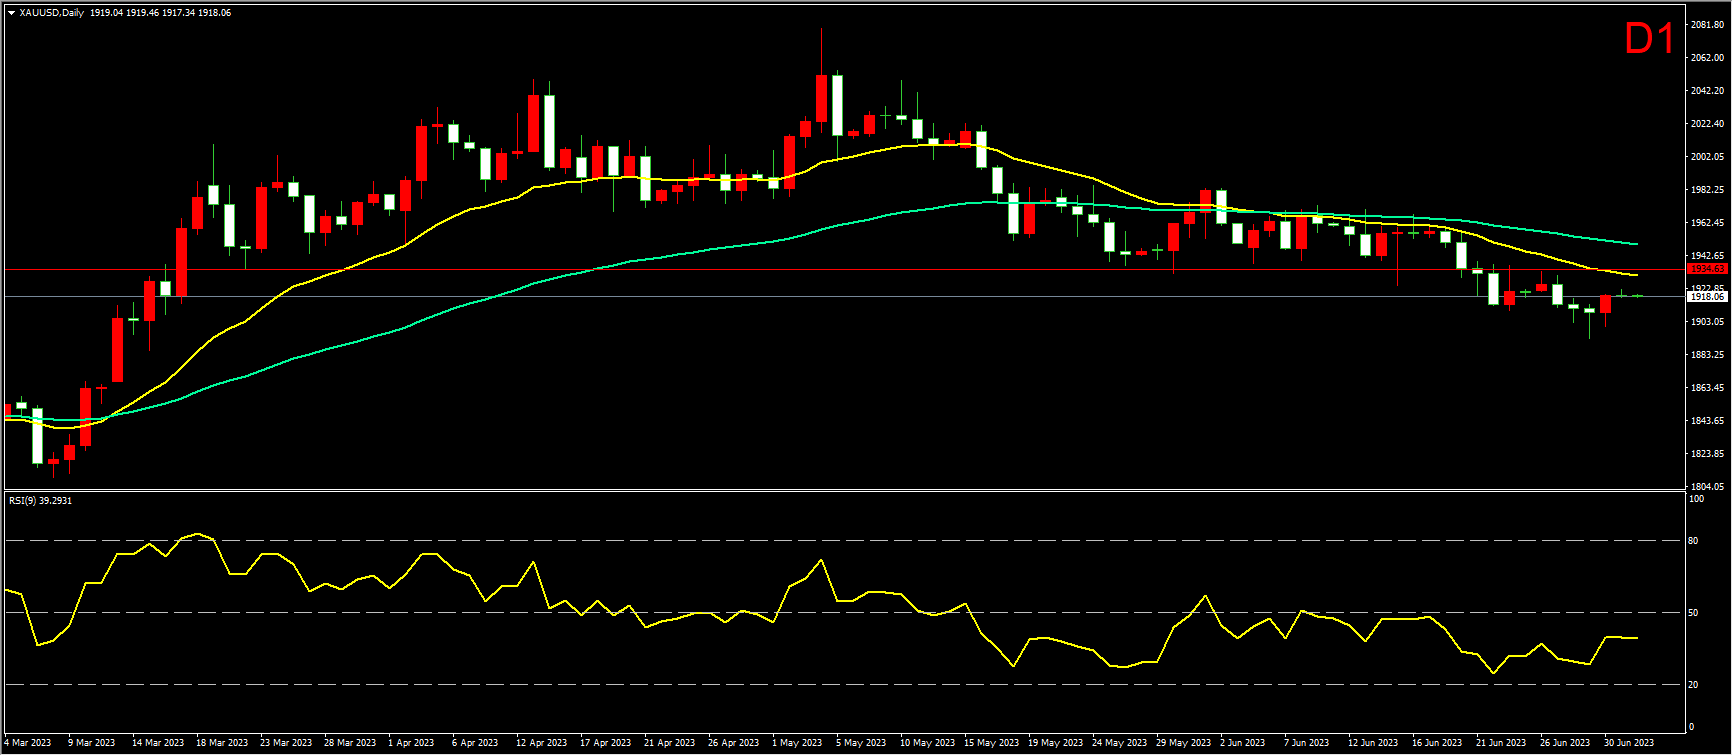Click the 1919.04 open price in header
The image size is (1733, 756).
tap(105, 13)
